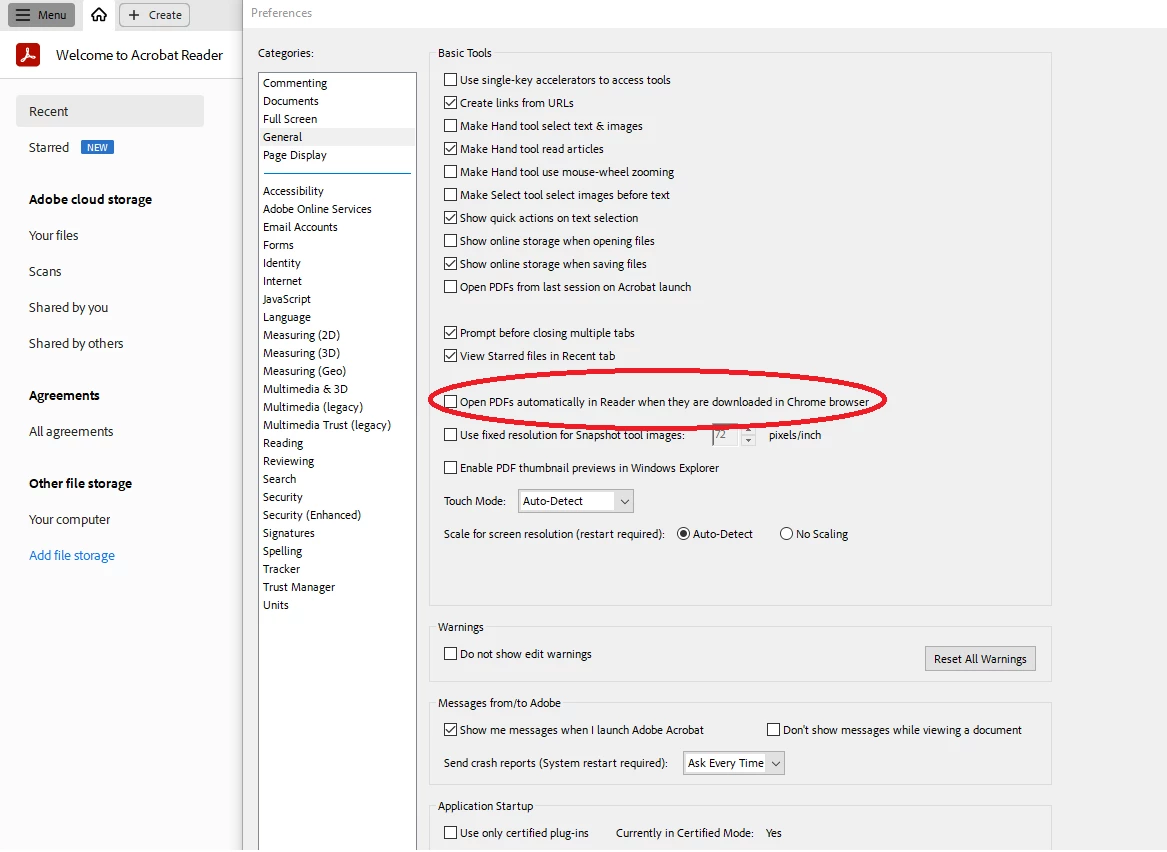Open Your computer storage

point(70,519)
